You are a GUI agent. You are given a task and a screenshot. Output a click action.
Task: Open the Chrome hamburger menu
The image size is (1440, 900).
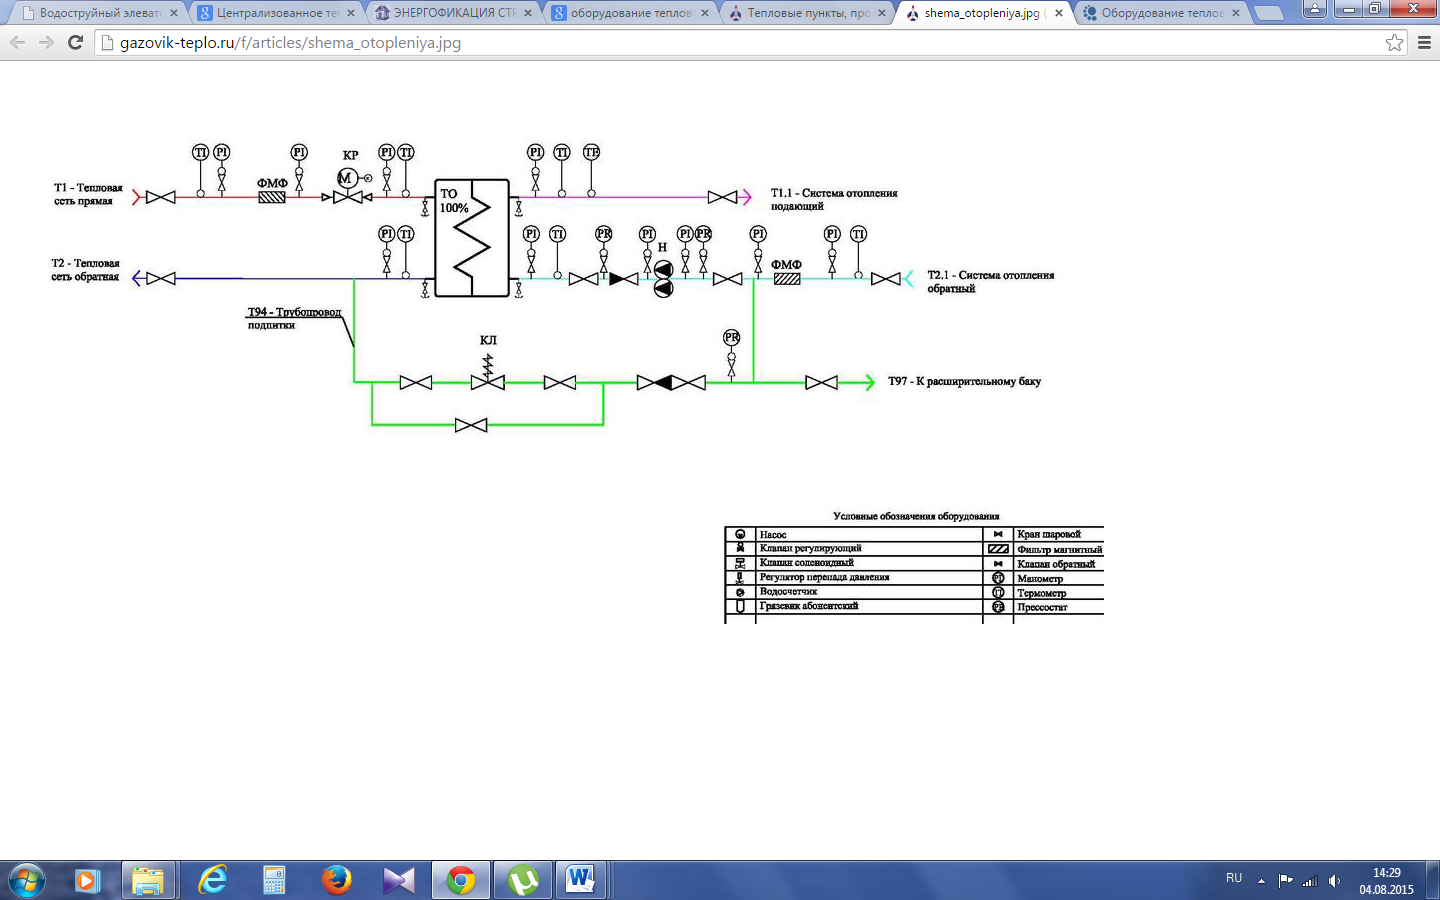(1425, 43)
